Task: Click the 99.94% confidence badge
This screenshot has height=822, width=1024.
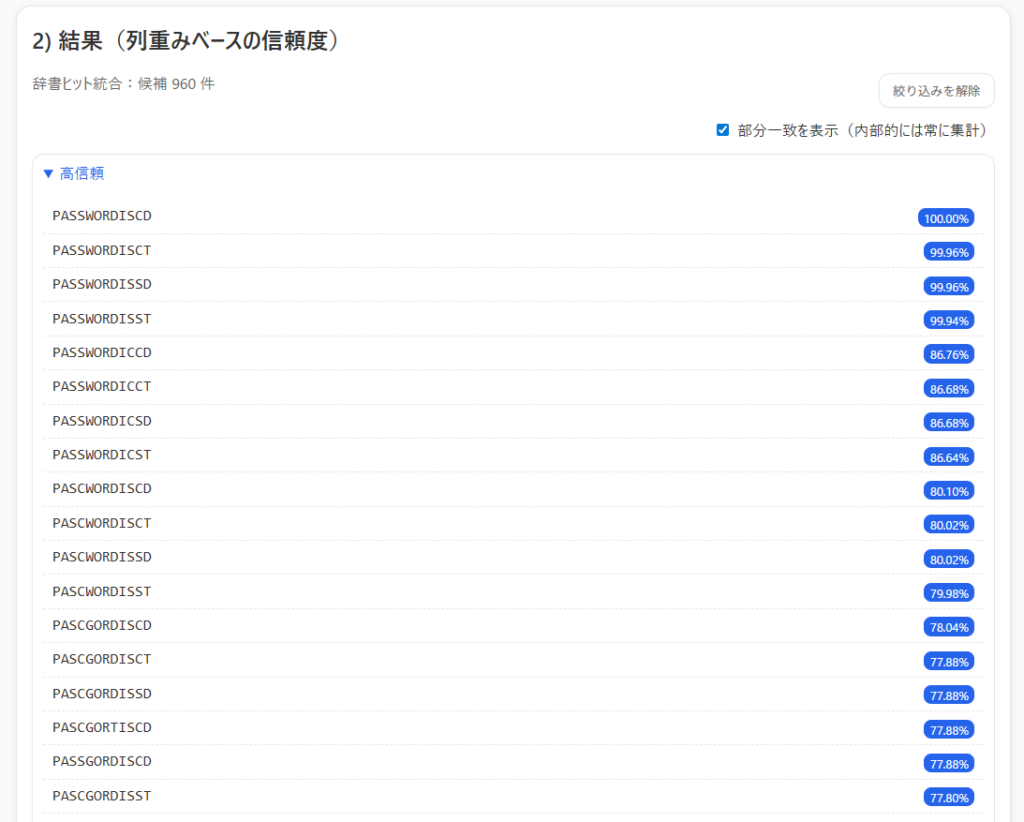Action: point(948,320)
